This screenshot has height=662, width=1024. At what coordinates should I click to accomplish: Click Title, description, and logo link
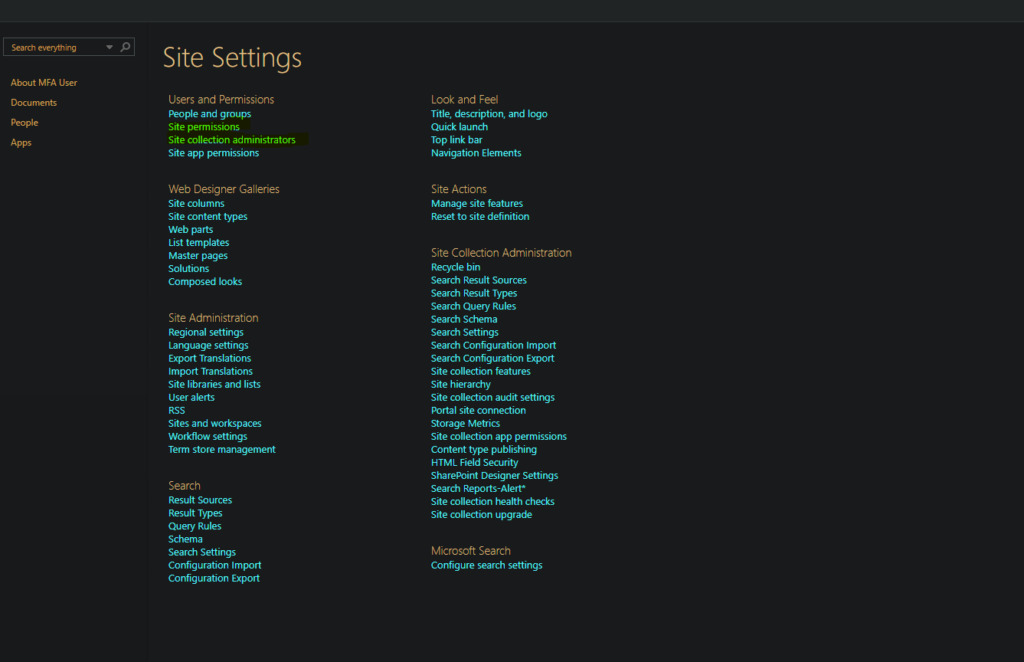[x=489, y=114]
